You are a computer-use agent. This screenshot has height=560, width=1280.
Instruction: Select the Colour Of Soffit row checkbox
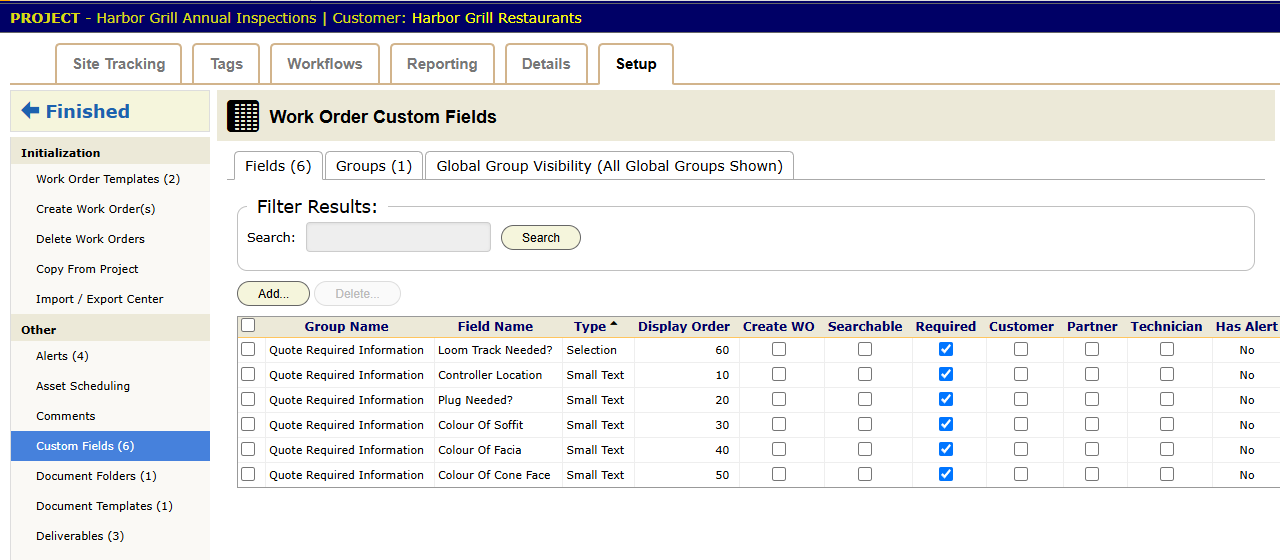coord(248,424)
